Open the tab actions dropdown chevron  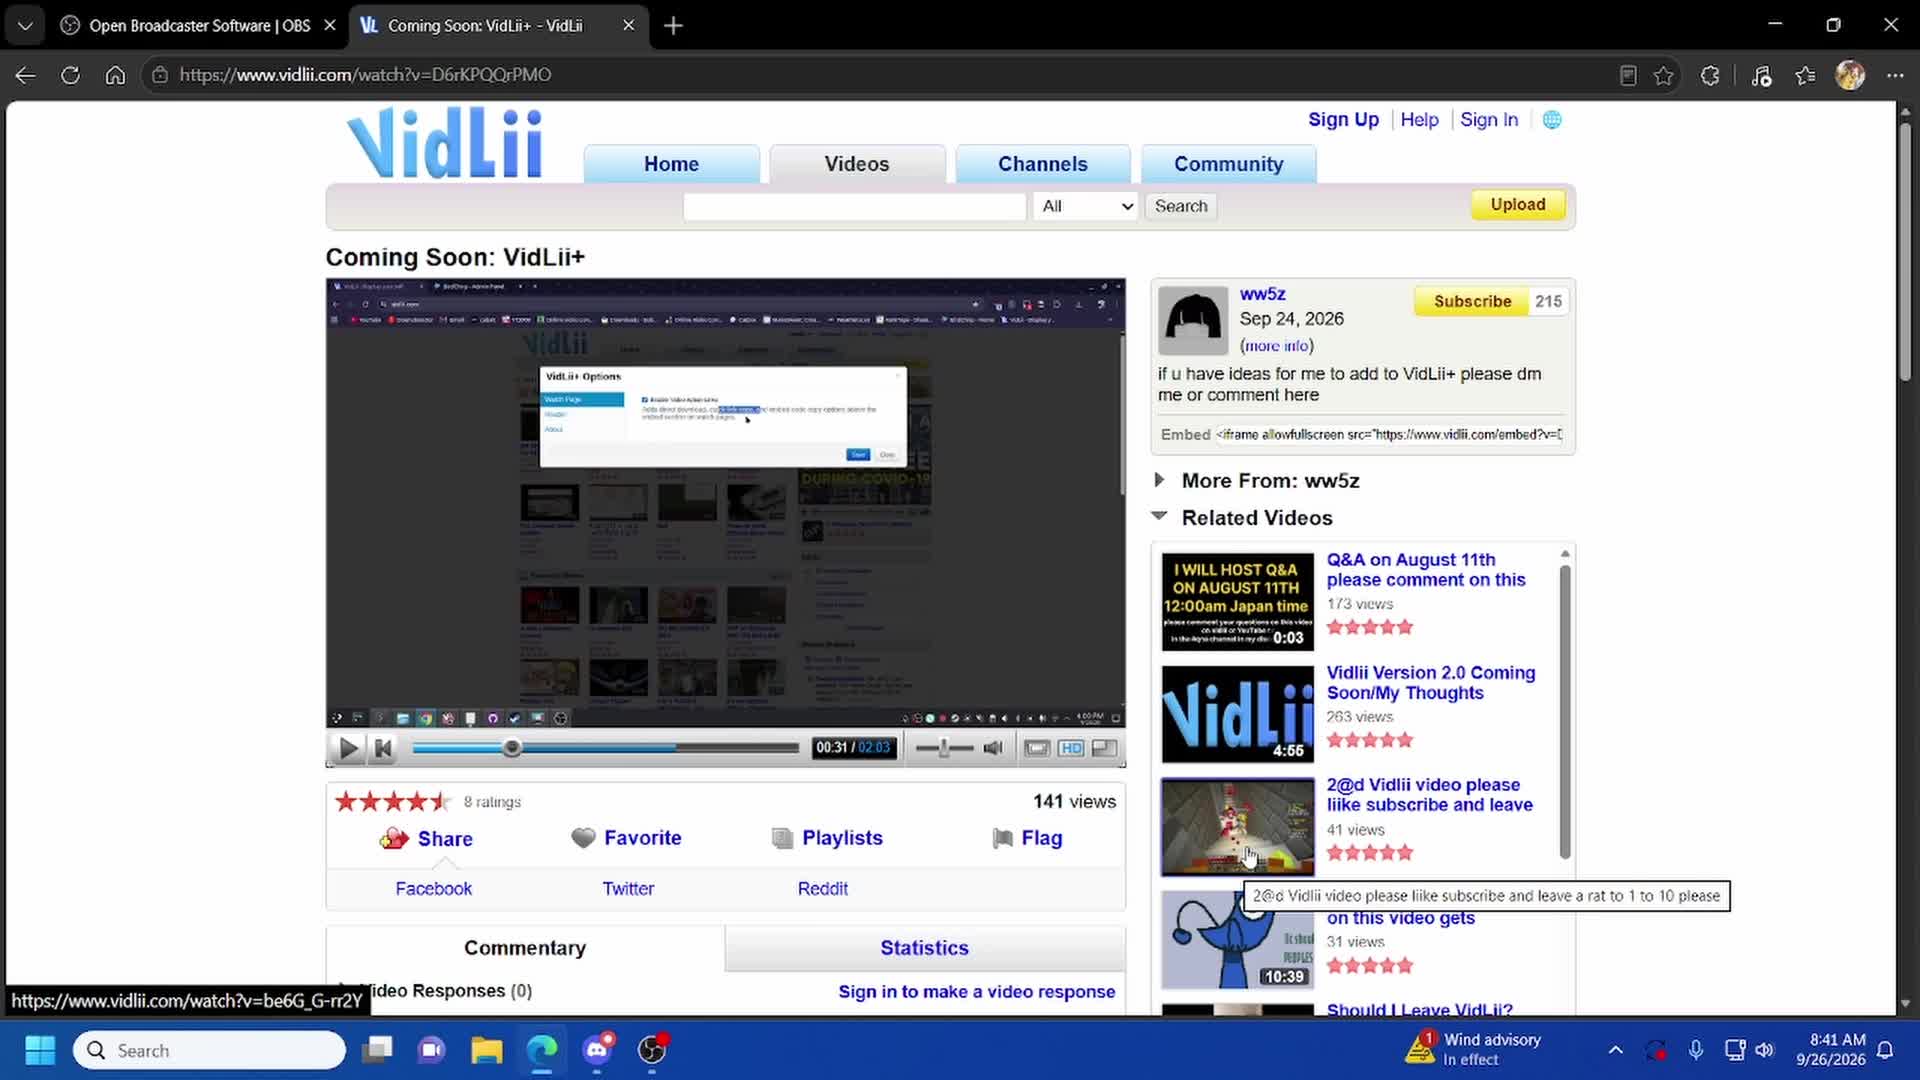pyautogui.click(x=25, y=26)
